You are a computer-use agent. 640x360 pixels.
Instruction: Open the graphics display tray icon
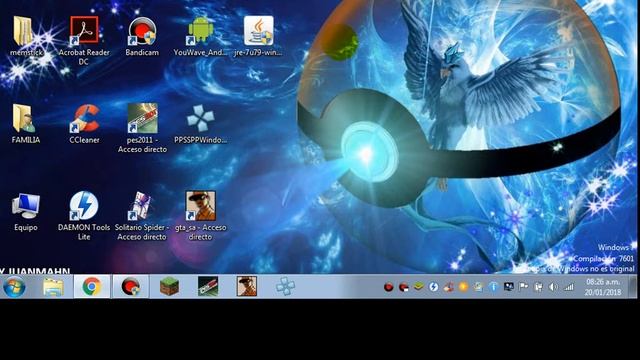(509, 287)
